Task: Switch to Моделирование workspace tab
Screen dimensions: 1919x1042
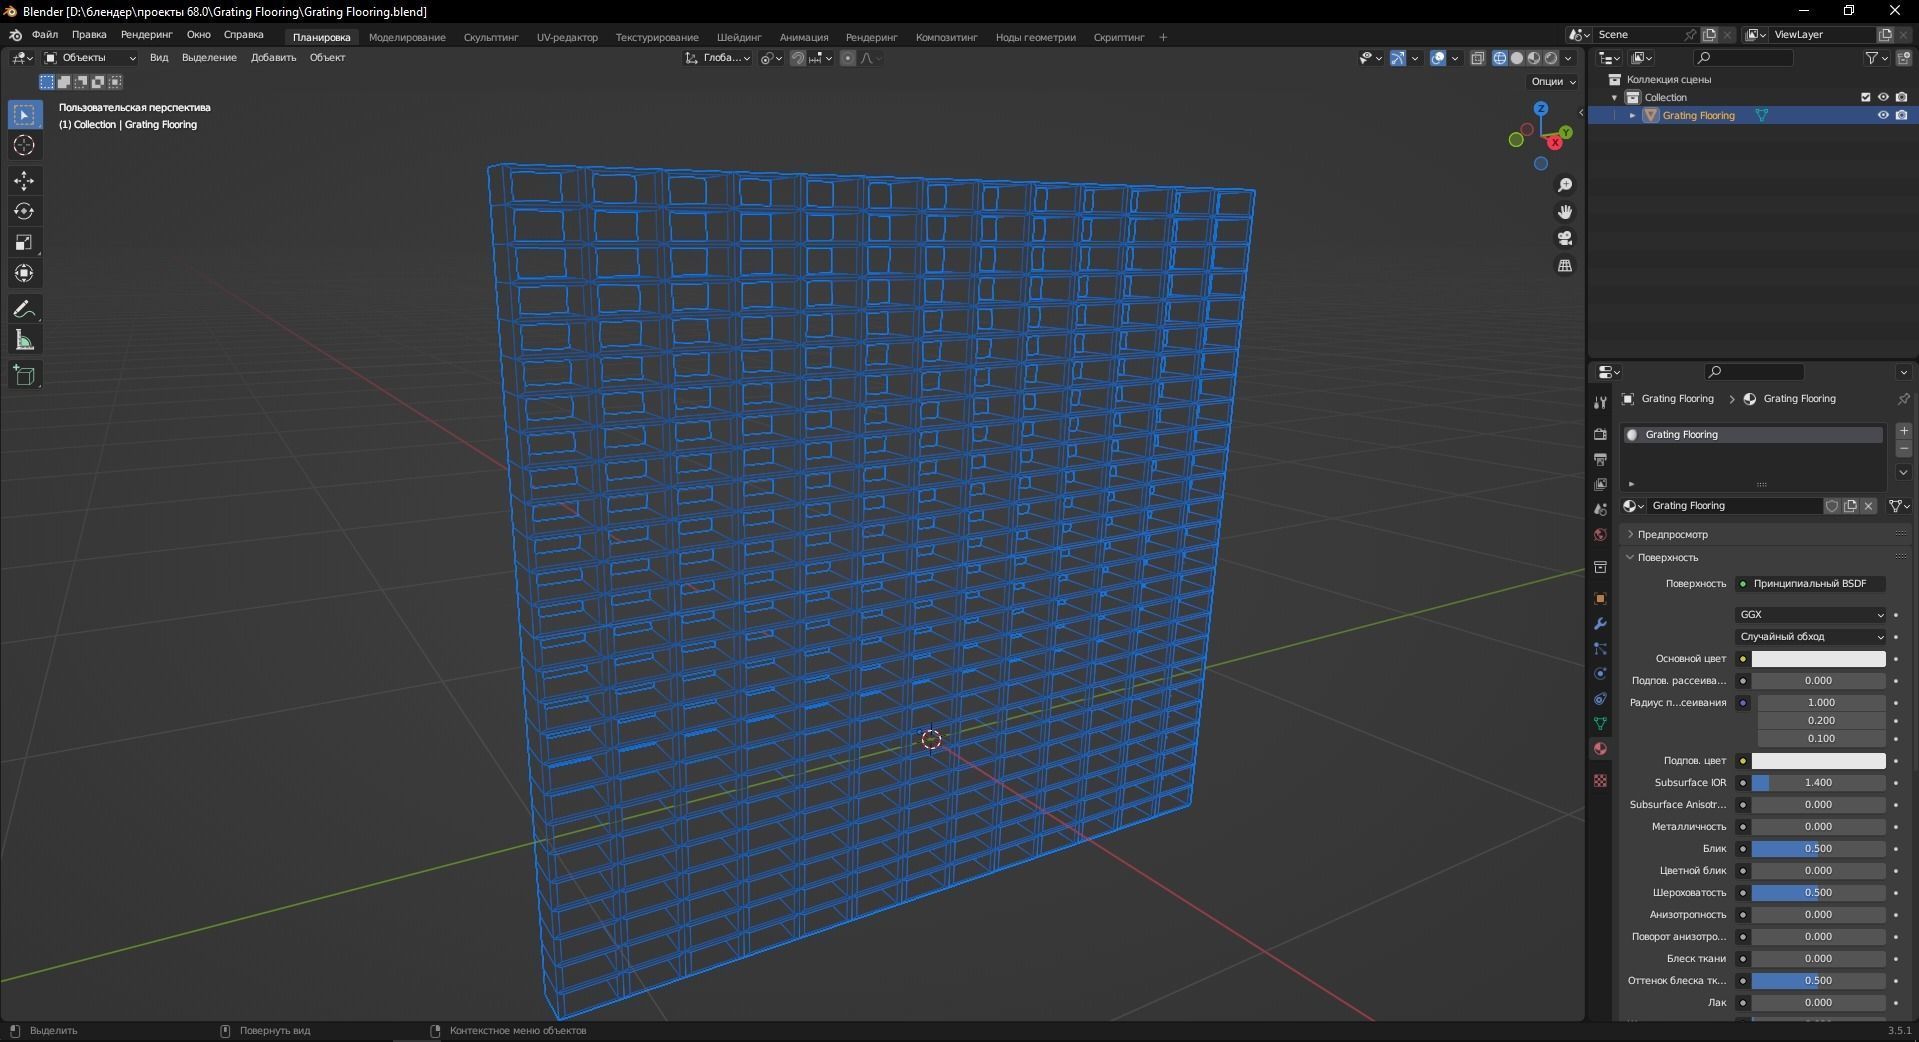Action: pyautogui.click(x=407, y=38)
